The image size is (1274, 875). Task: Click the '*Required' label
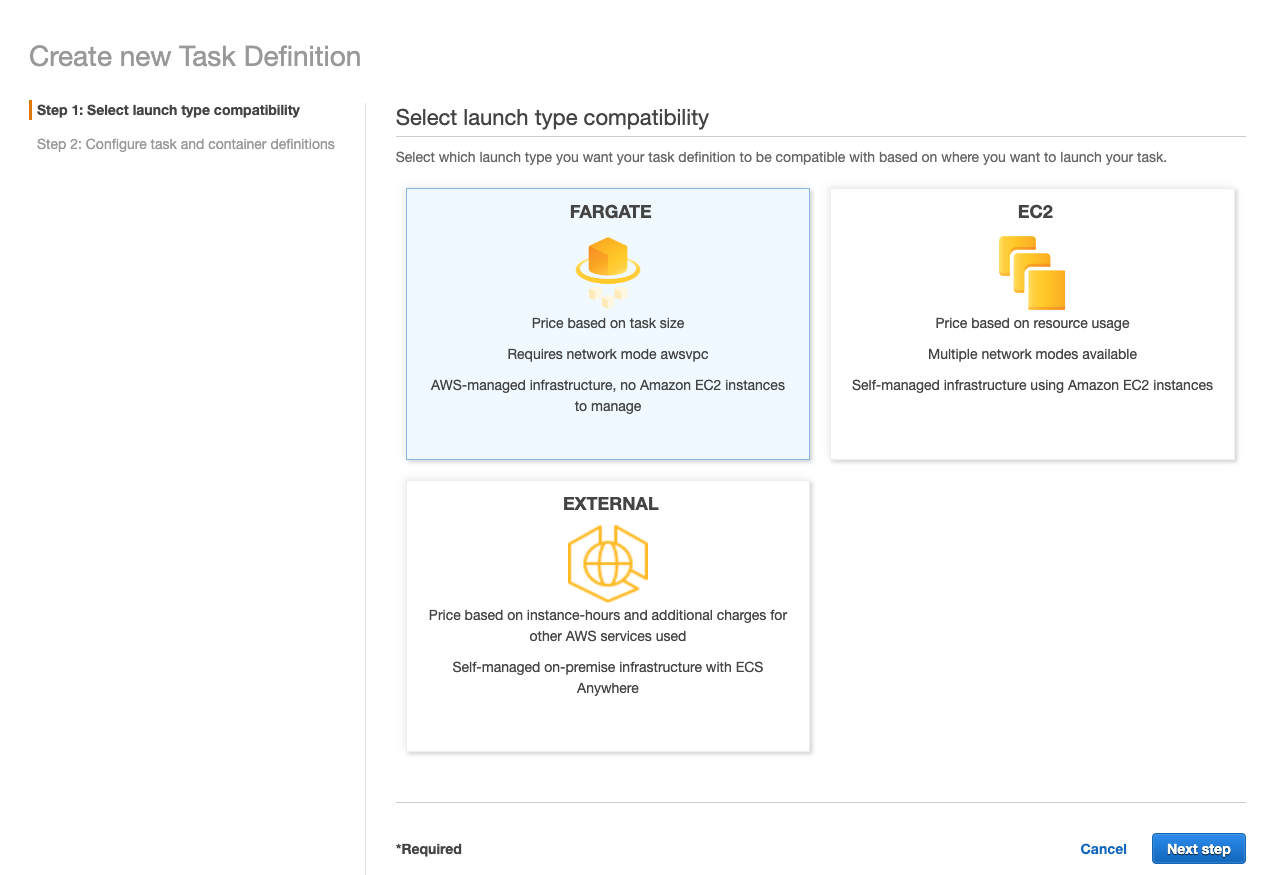[429, 848]
